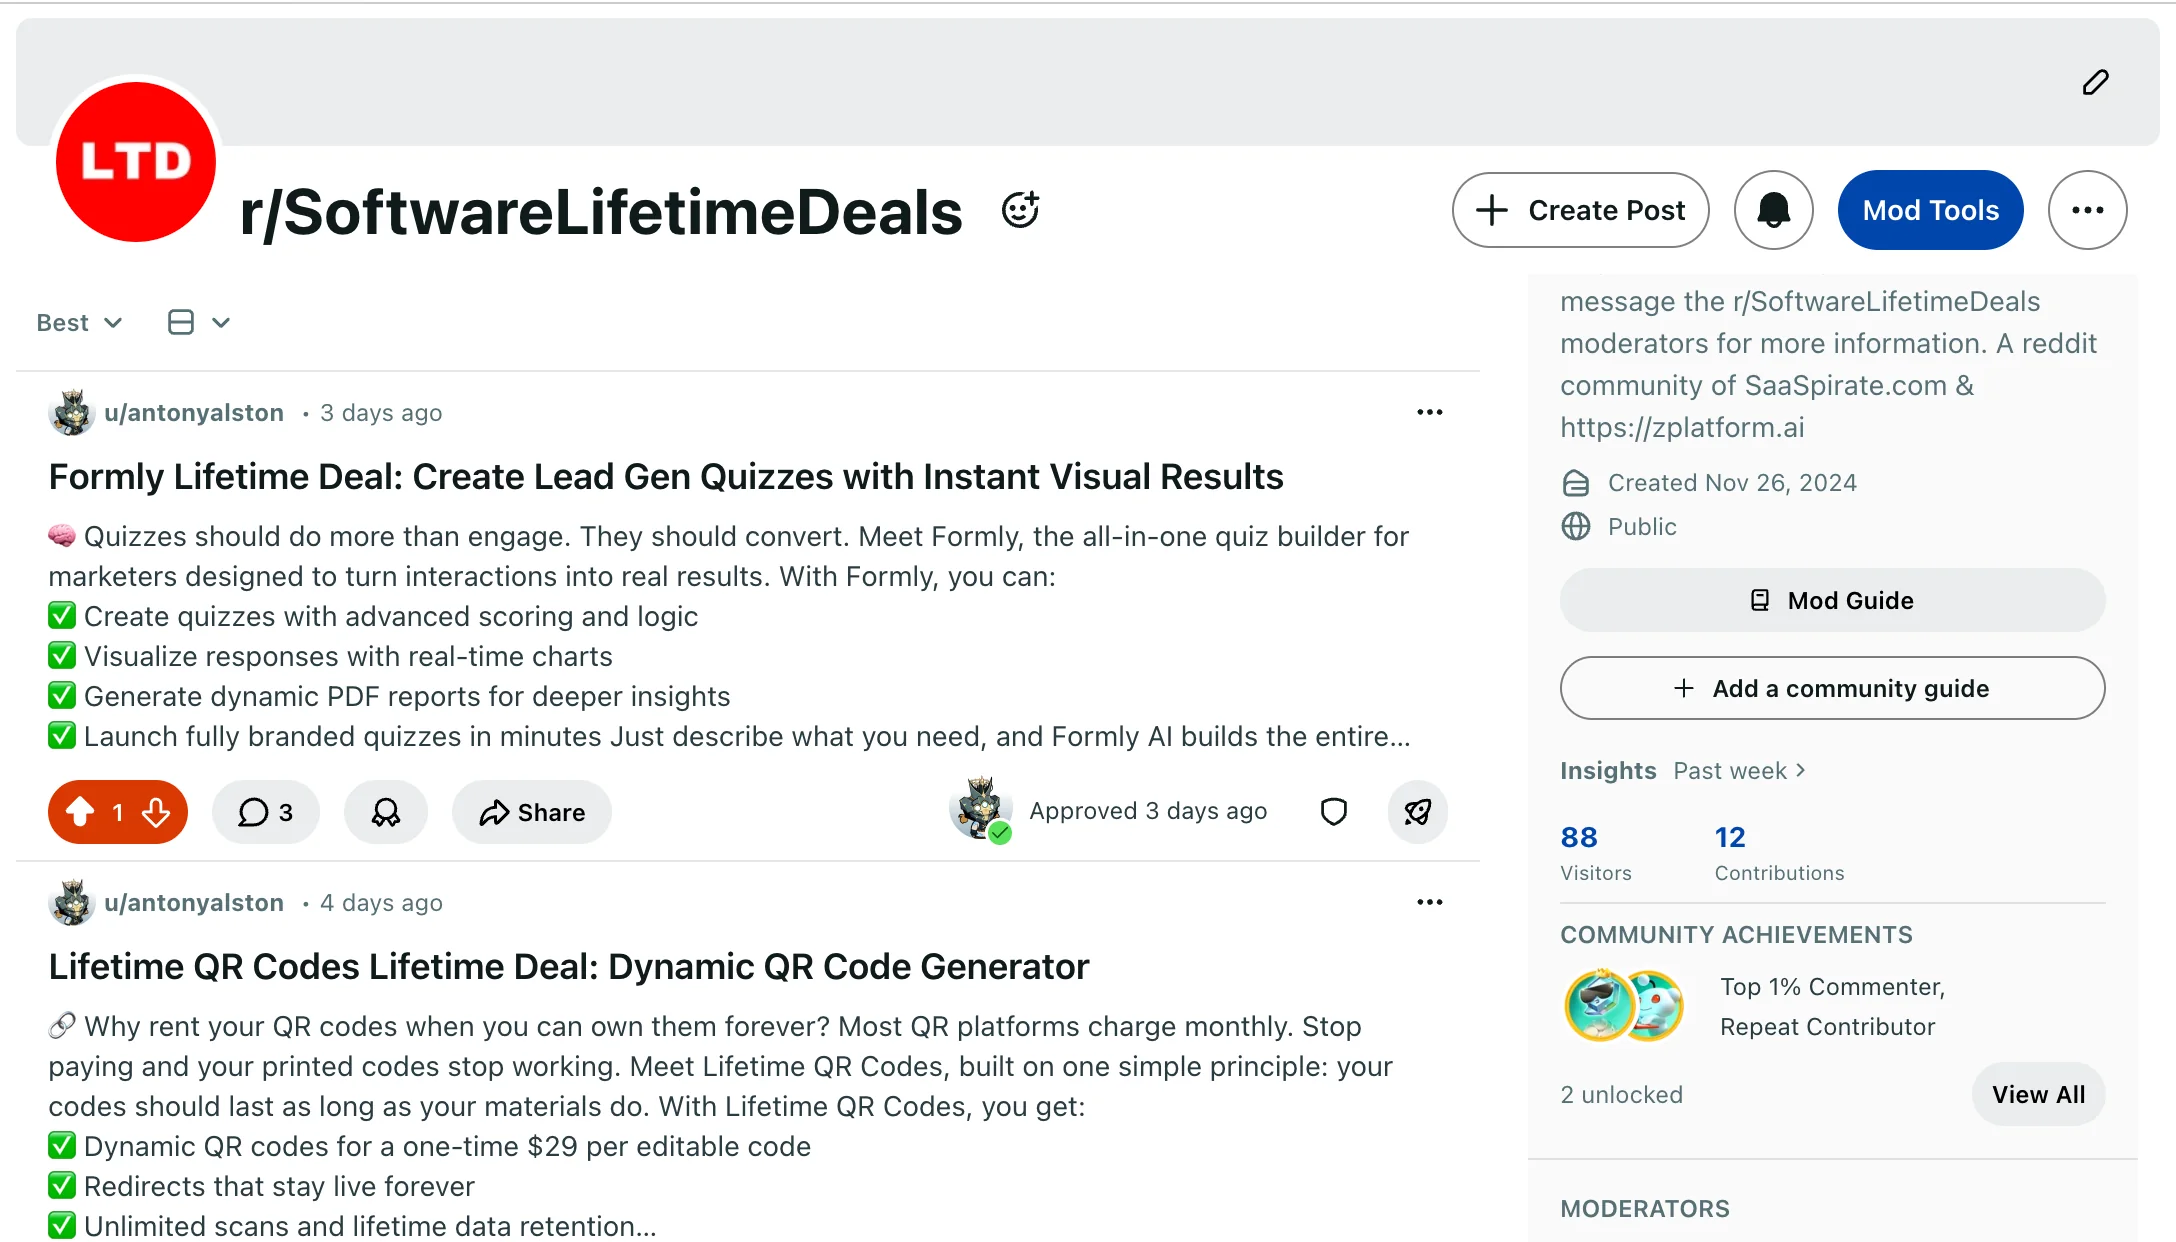Image resolution: width=2176 pixels, height=1242 pixels.
Task: Click the '4 days ago' timestamp on QR Codes post
Action: (x=381, y=903)
